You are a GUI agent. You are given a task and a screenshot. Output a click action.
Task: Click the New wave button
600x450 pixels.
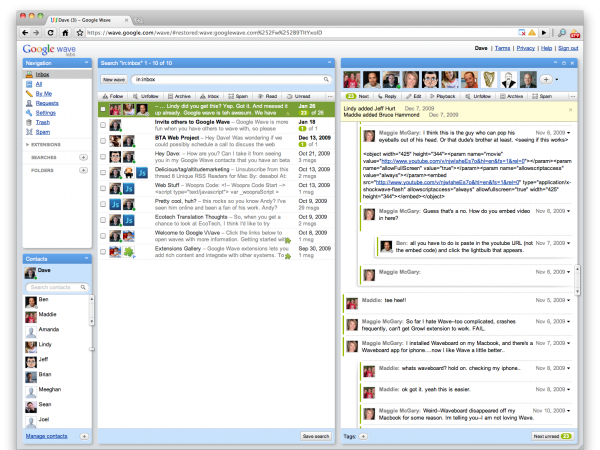tap(114, 80)
